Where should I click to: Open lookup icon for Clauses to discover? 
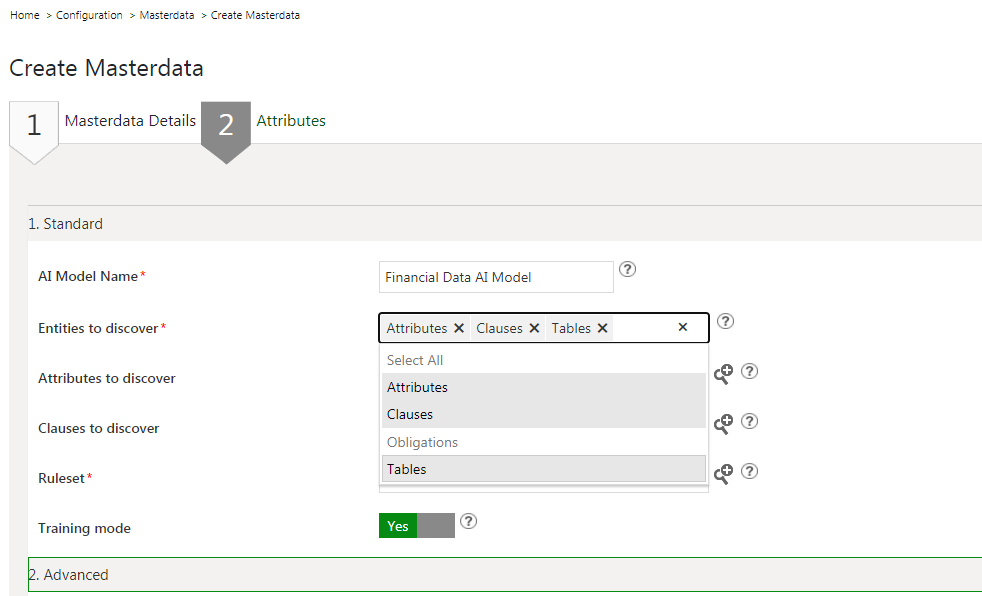click(x=723, y=423)
